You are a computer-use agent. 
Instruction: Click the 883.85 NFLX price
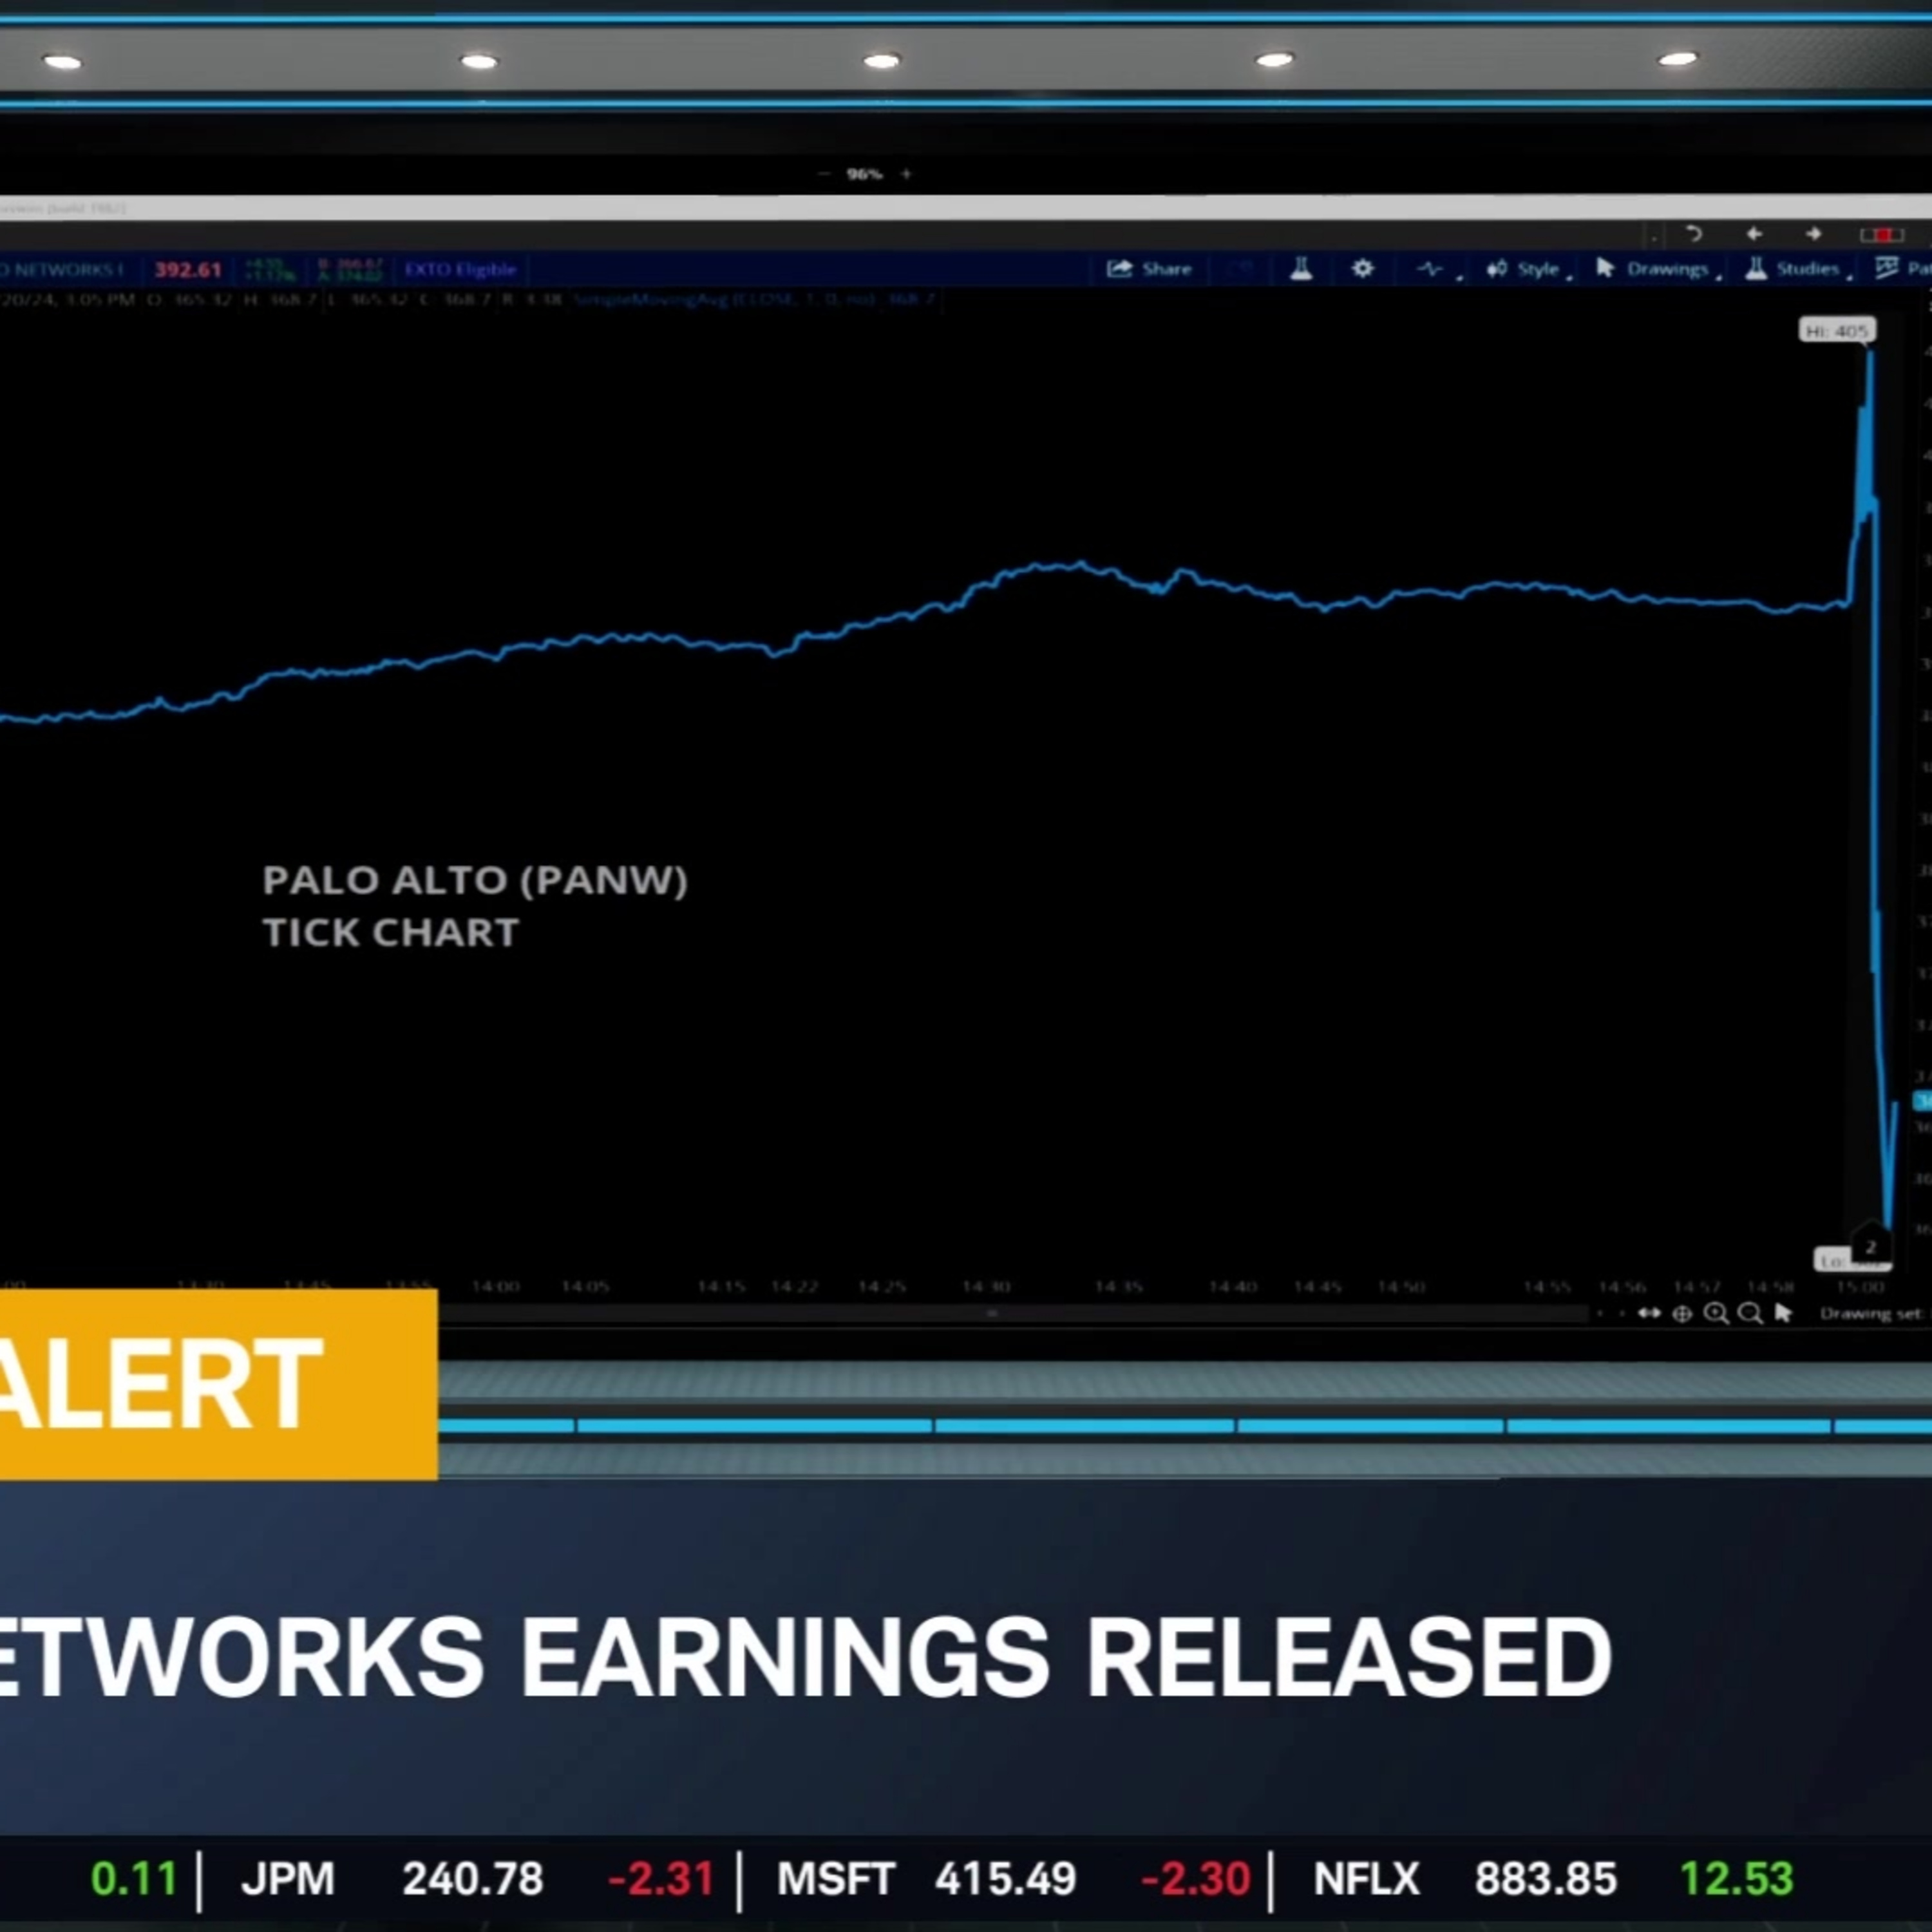point(1546,1879)
